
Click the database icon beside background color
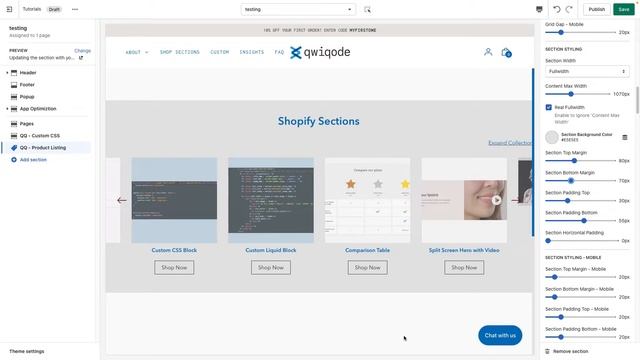pyautogui.click(x=624, y=137)
